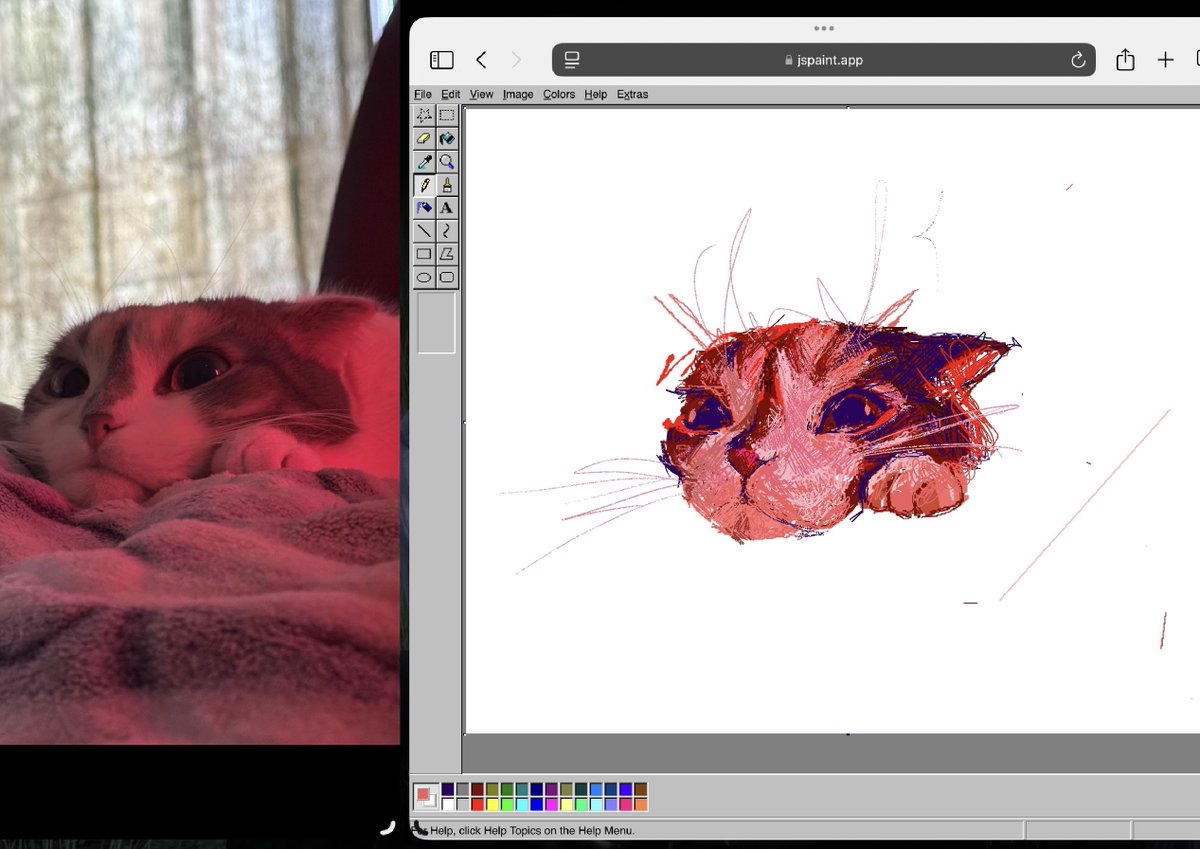The image size is (1200, 849).
Task: Select the cyan palette swatch
Action: pyautogui.click(x=522, y=804)
